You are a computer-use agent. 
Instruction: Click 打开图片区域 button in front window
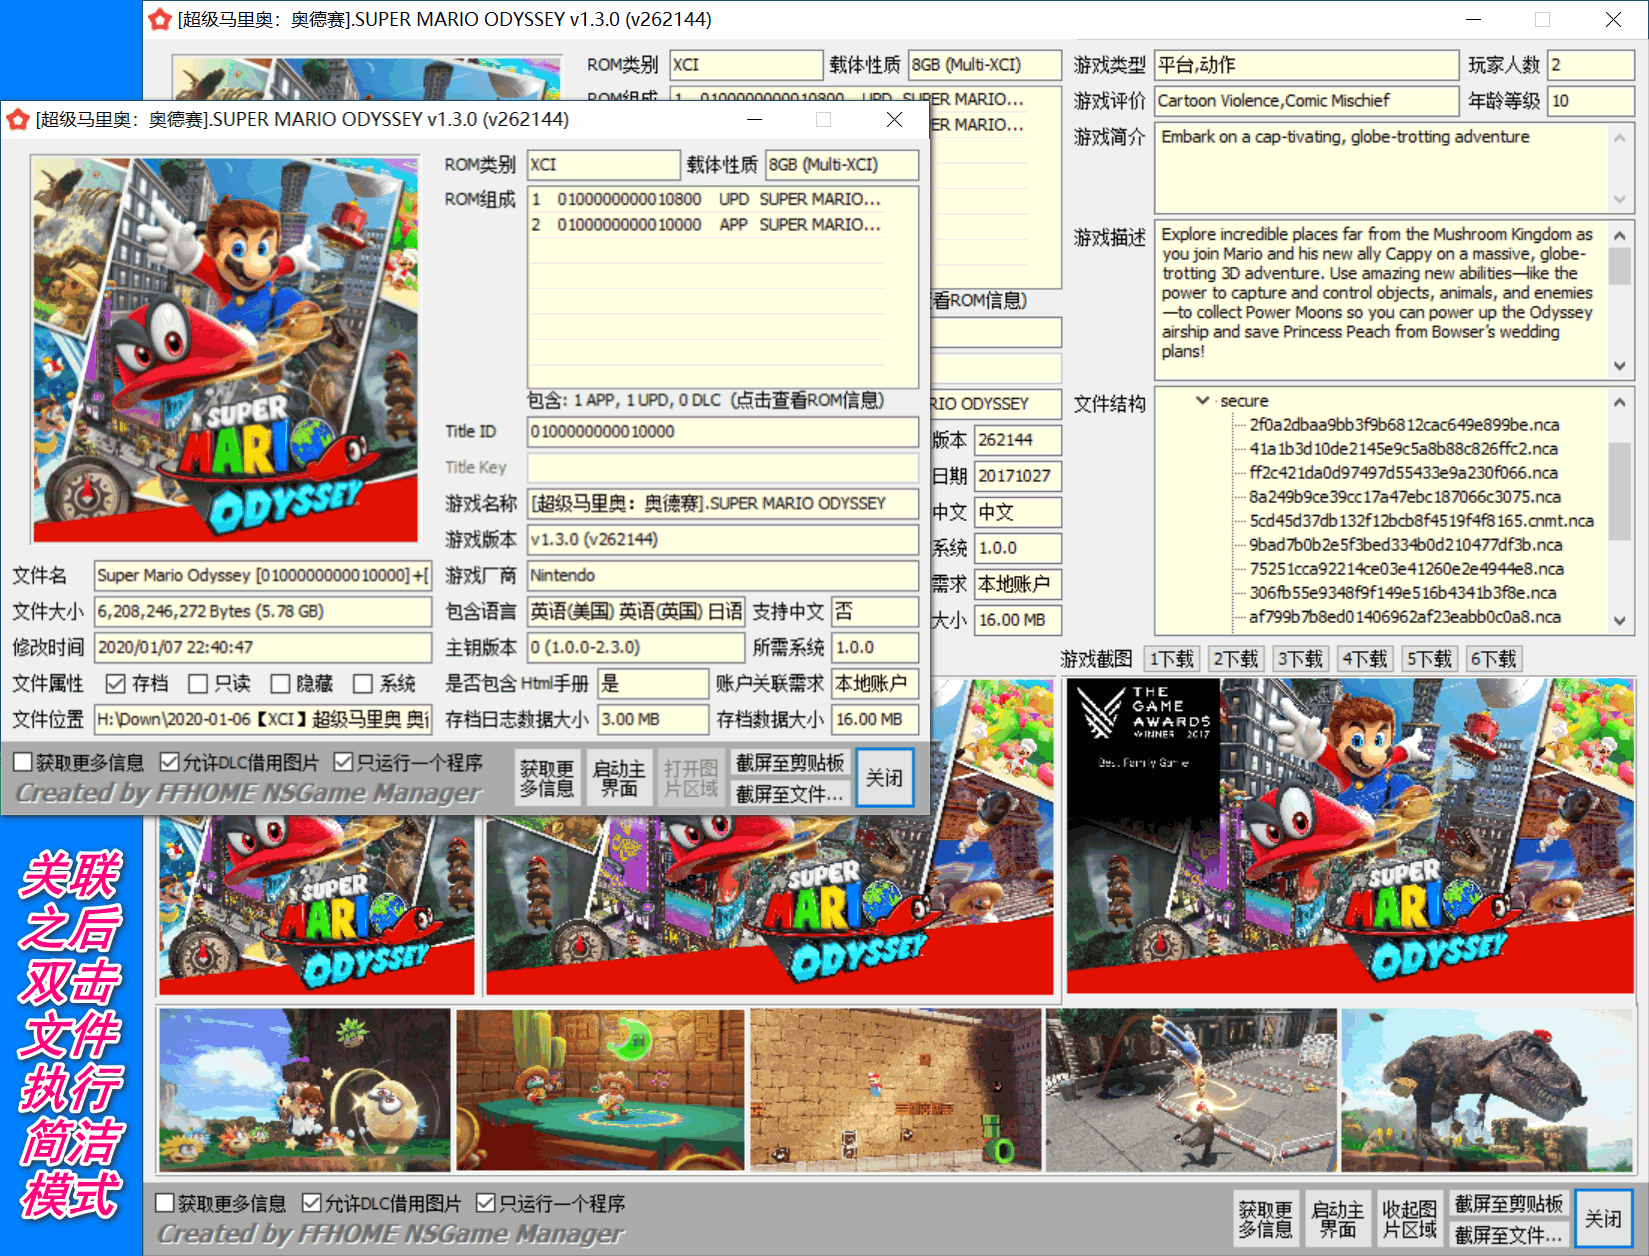pyautogui.click(x=691, y=778)
